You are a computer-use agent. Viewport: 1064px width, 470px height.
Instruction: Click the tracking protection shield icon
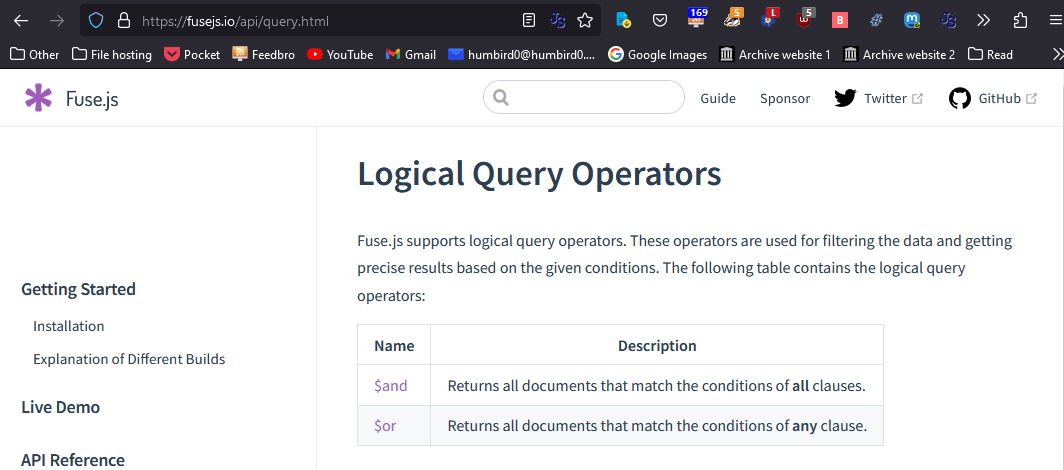(96, 20)
